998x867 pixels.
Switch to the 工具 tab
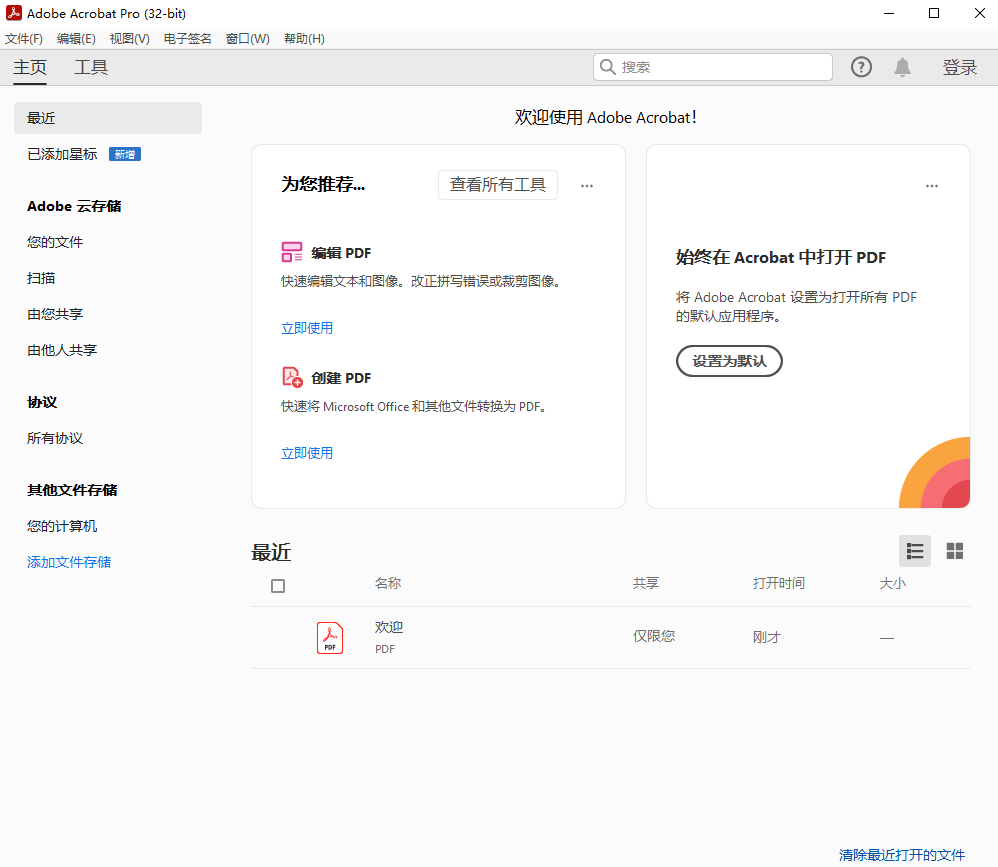(x=91, y=67)
